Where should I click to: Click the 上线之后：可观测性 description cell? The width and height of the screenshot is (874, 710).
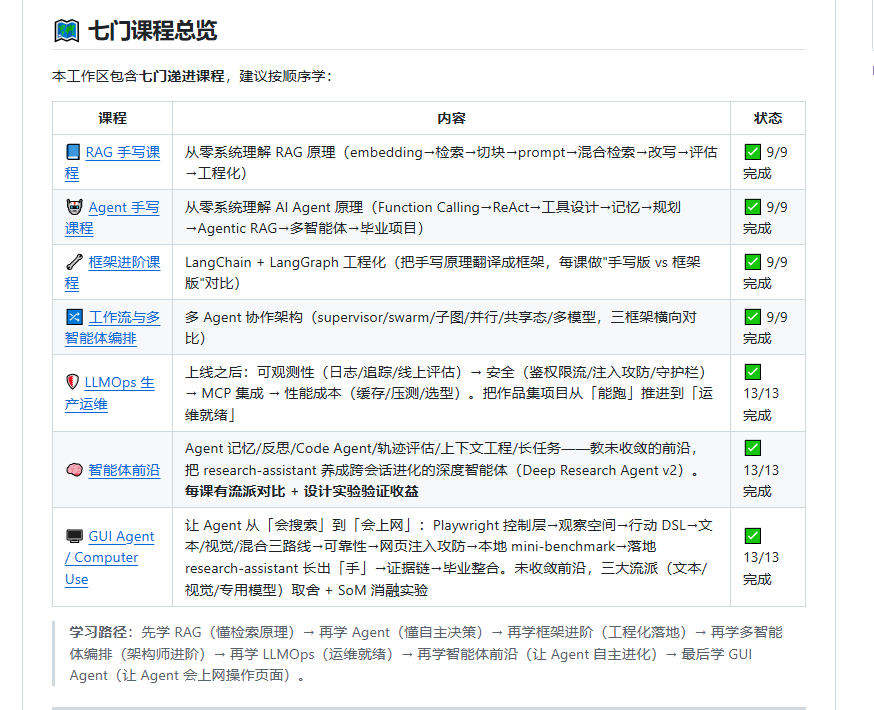click(x=449, y=393)
